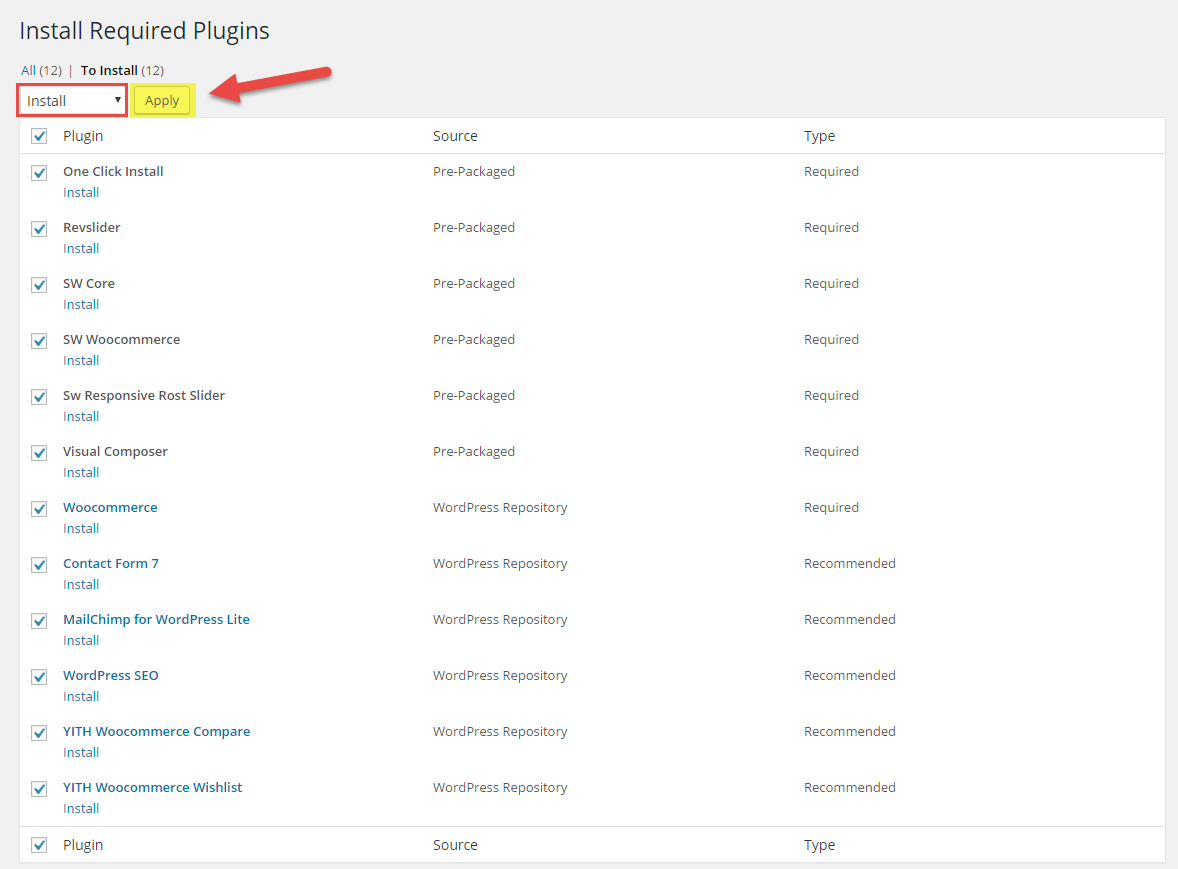Uncheck the Sw Responsive Rost Slider checkbox
Viewport: 1178px width, 869px height.
point(39,397)
